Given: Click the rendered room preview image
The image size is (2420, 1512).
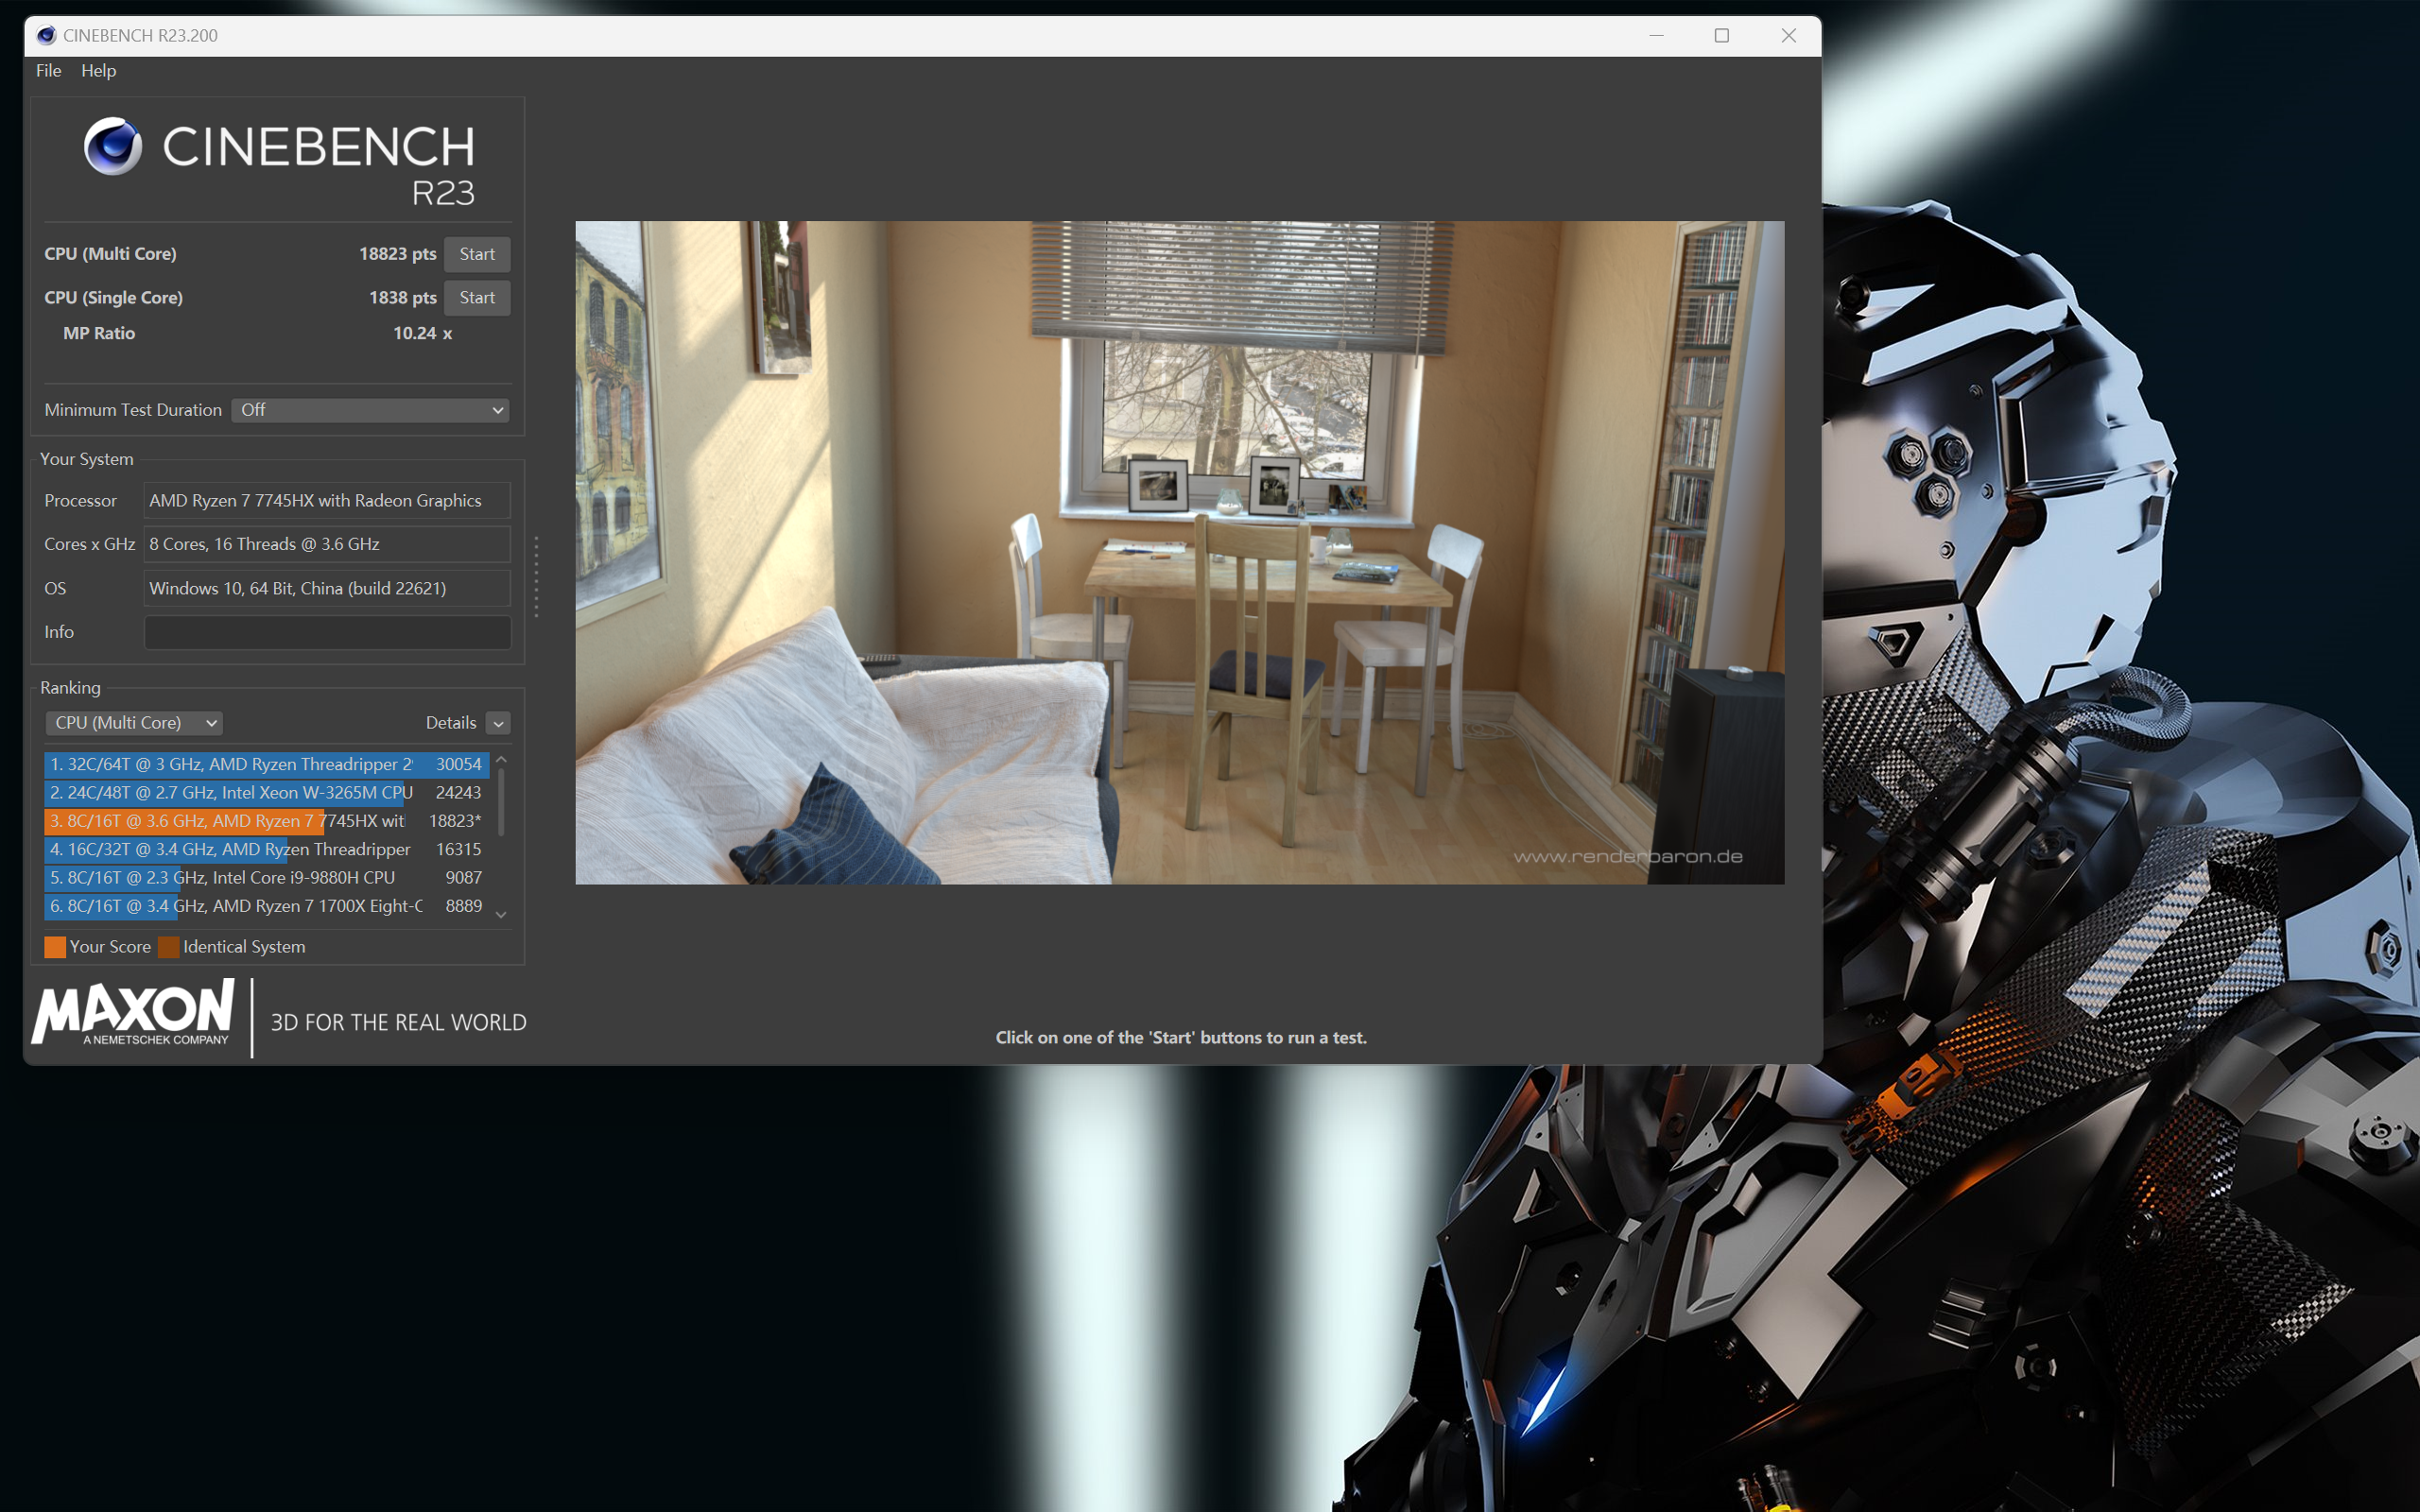Looking at the screenshot, I should click(1179, 552).
